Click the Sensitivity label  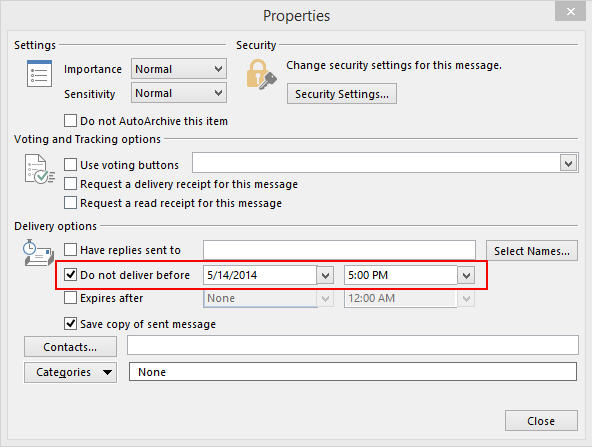pos(89,94)
